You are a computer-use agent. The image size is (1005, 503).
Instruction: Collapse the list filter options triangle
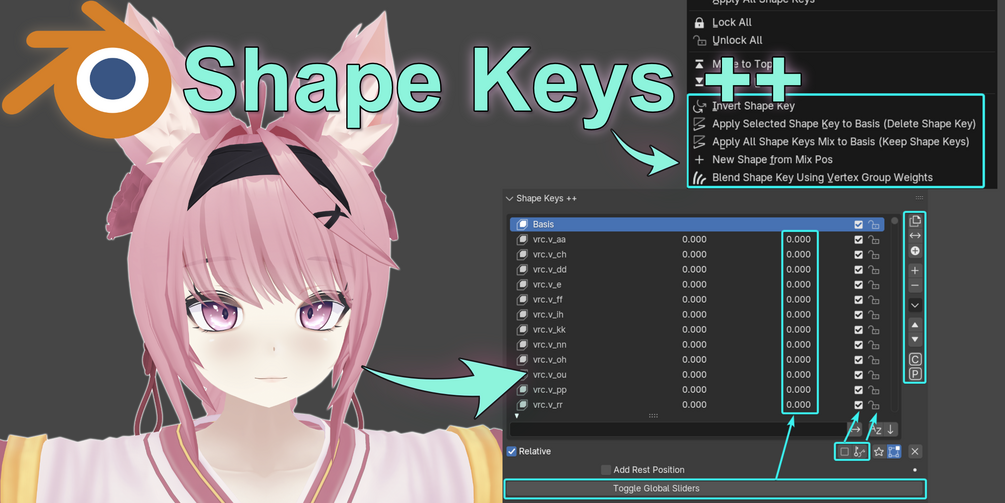tap(517, 416)
